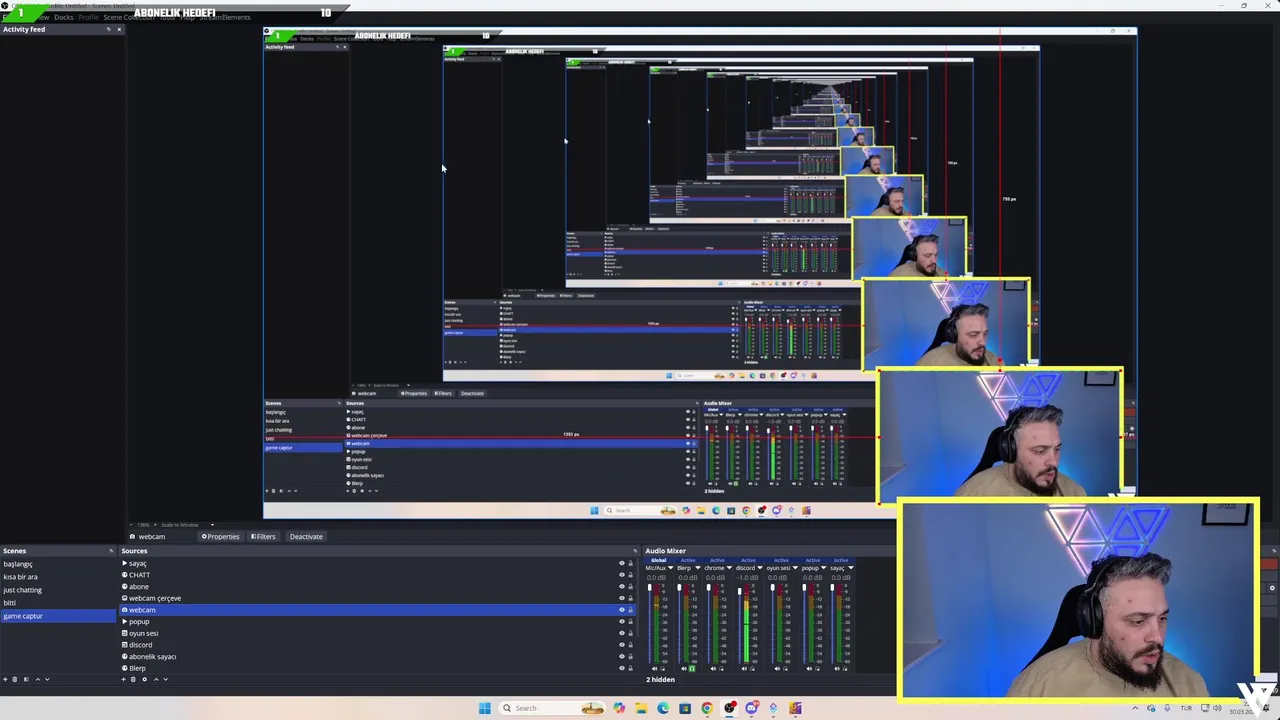The height and width of the screenshot is (720, 1280).
Task: Hide the sayaç source with eye icon
Action: click(x=621, y=563)
